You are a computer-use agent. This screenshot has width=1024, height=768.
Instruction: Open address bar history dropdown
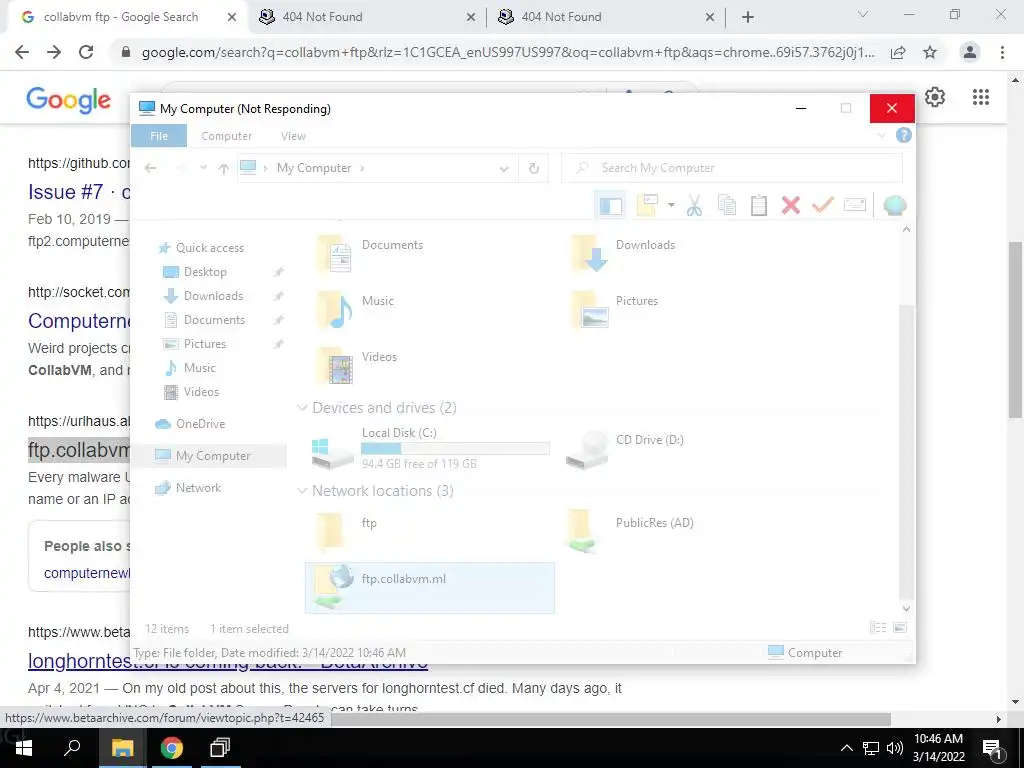[x=504, y=168]
